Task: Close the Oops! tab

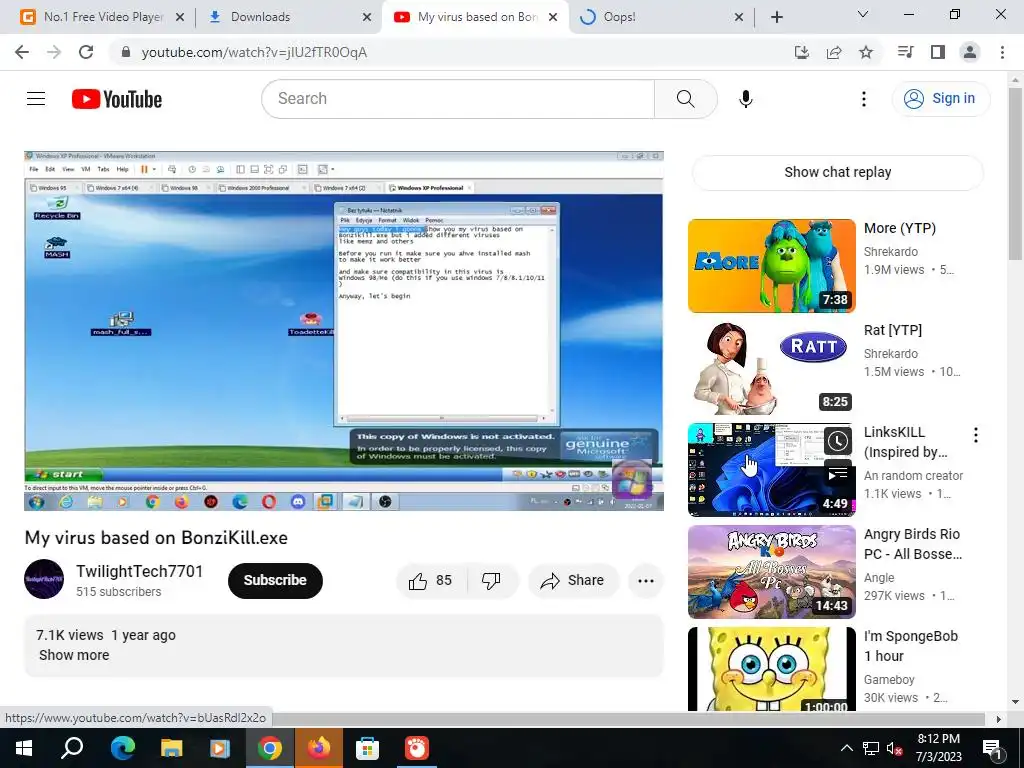Action: [739, 17]
